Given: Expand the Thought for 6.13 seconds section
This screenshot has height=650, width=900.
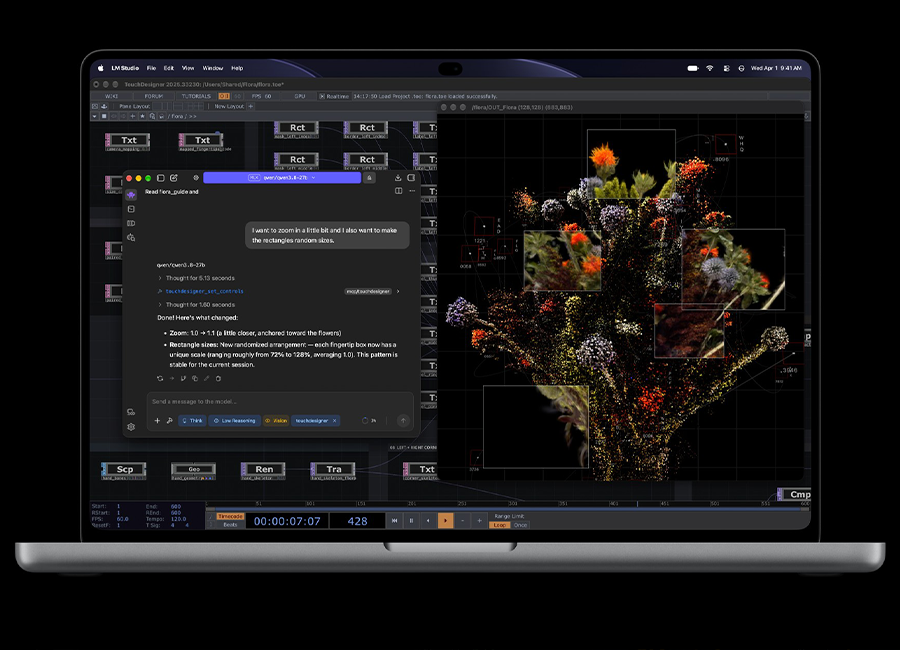Looking at the screenshot, I should click(x=196, y=278).
